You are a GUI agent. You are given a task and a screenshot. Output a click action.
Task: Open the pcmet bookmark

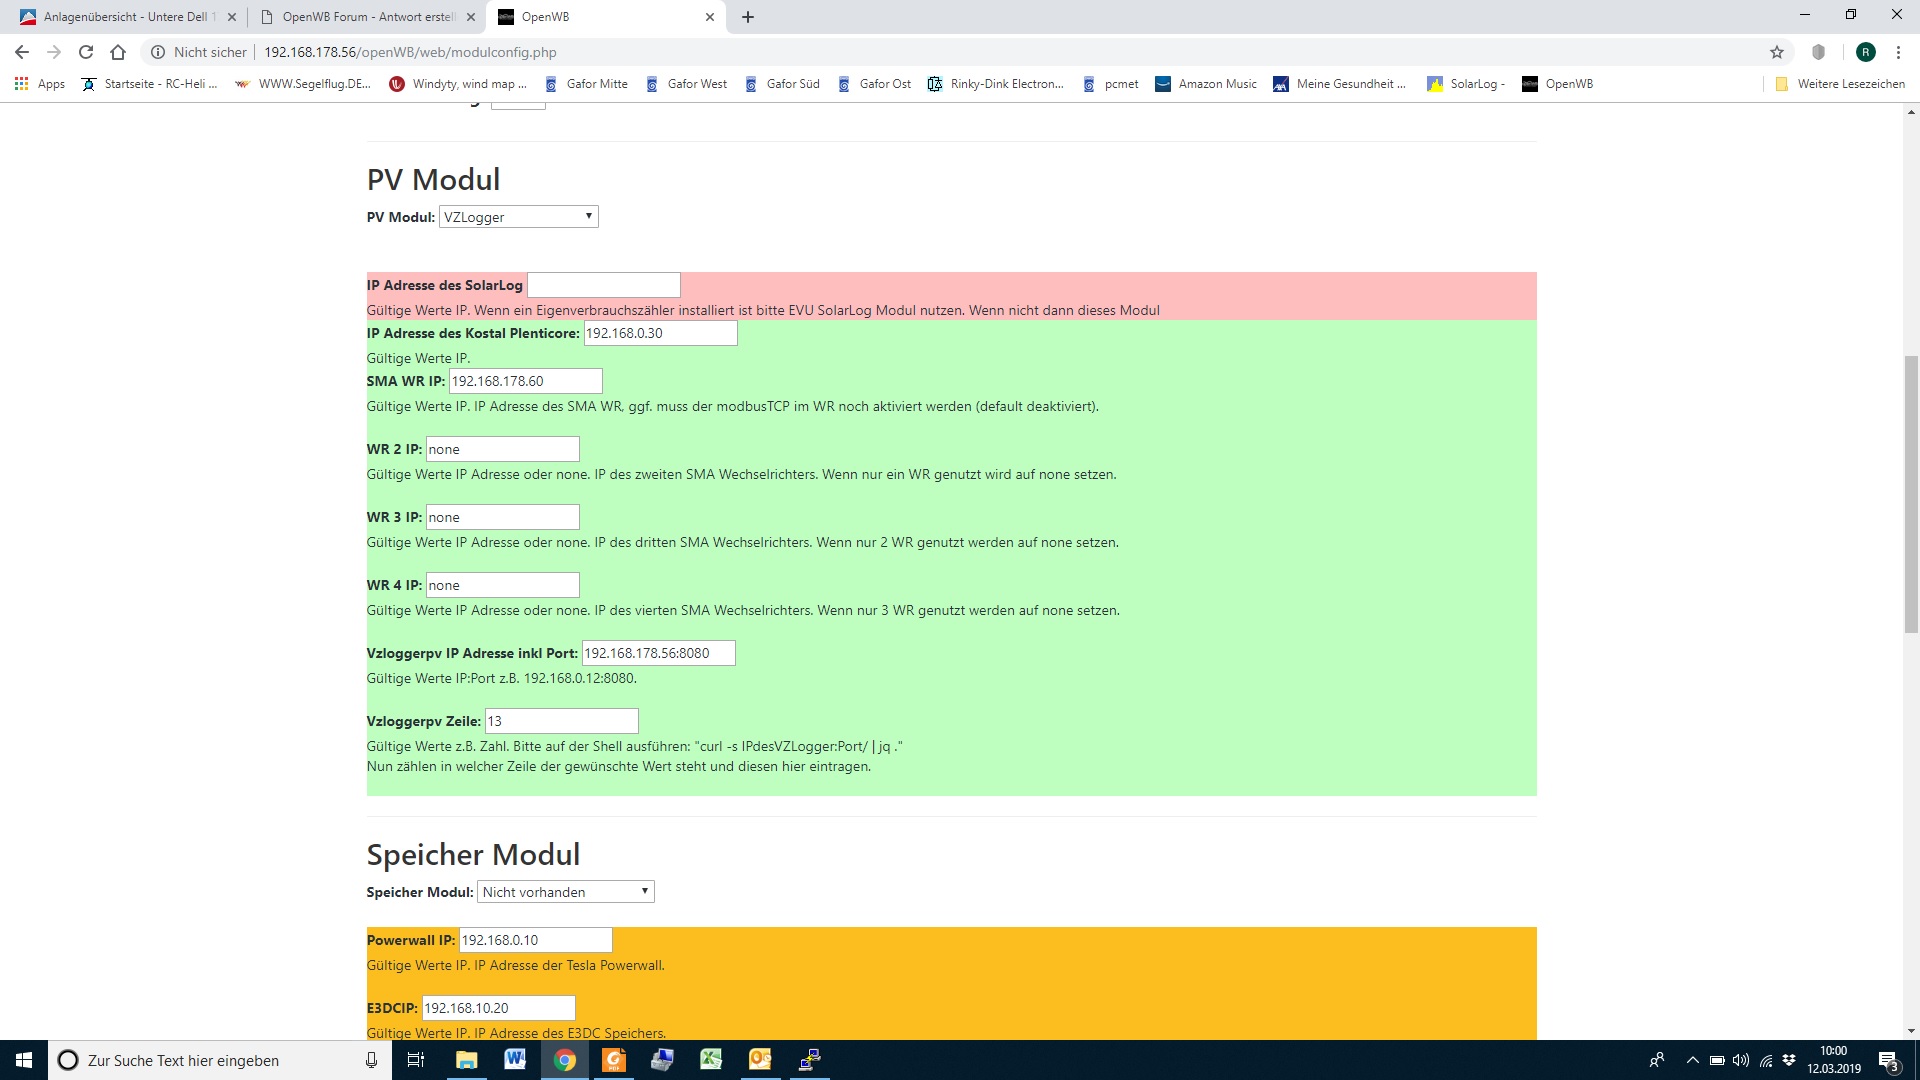click(x=1110, y=84)
